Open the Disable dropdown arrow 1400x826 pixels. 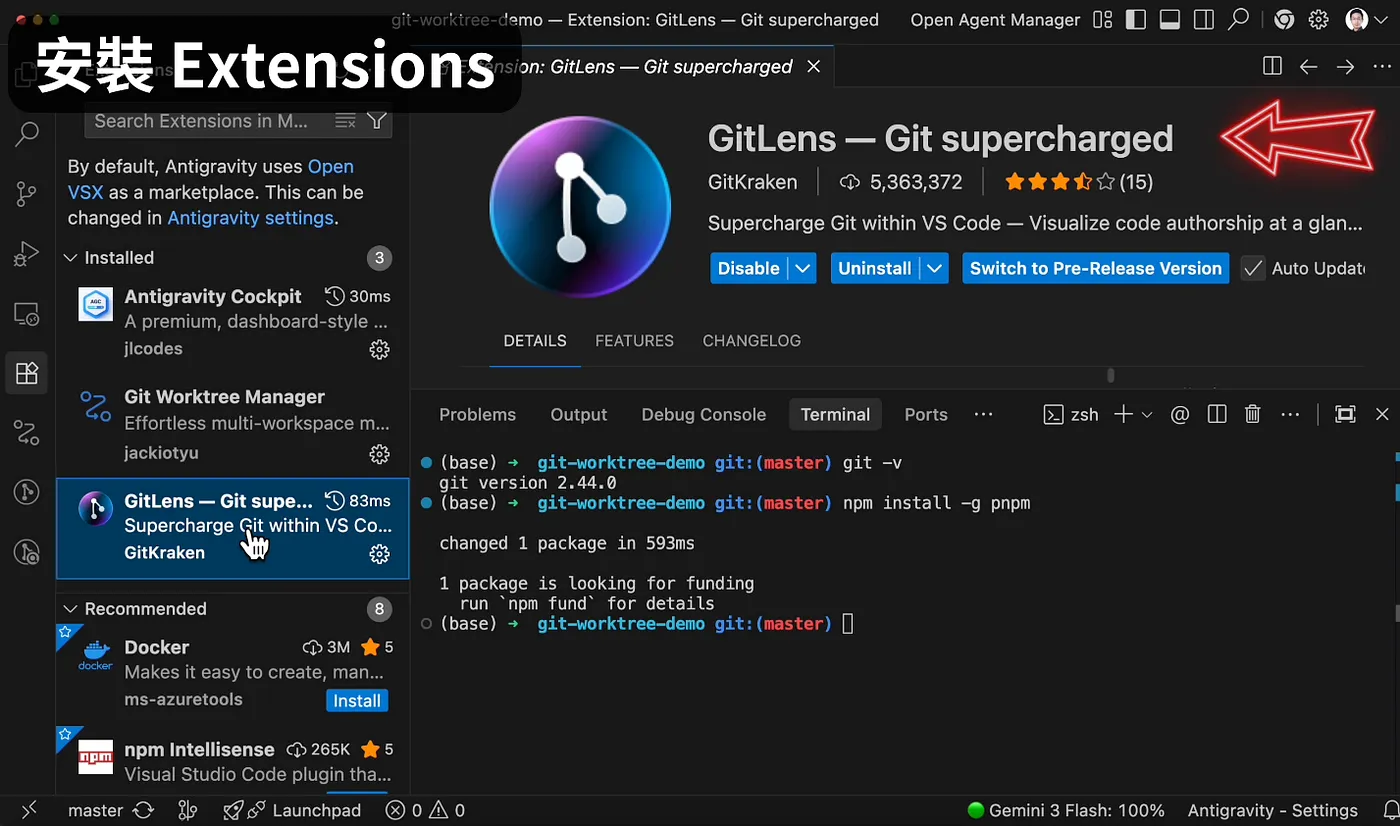[x=802, y=268]
